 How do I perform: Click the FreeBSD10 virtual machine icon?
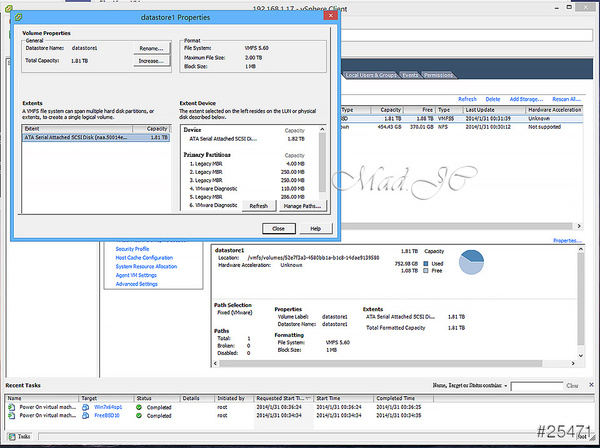(85, 415)
